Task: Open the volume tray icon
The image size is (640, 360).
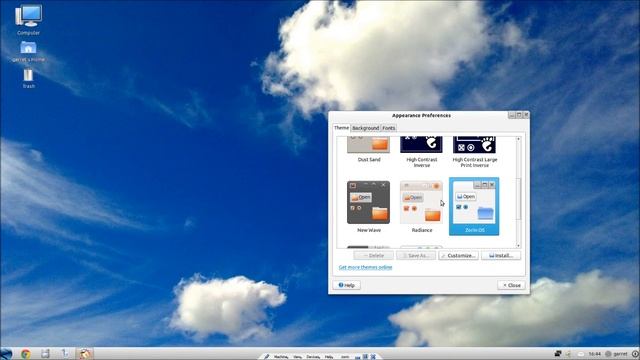Action: (568, 354)
